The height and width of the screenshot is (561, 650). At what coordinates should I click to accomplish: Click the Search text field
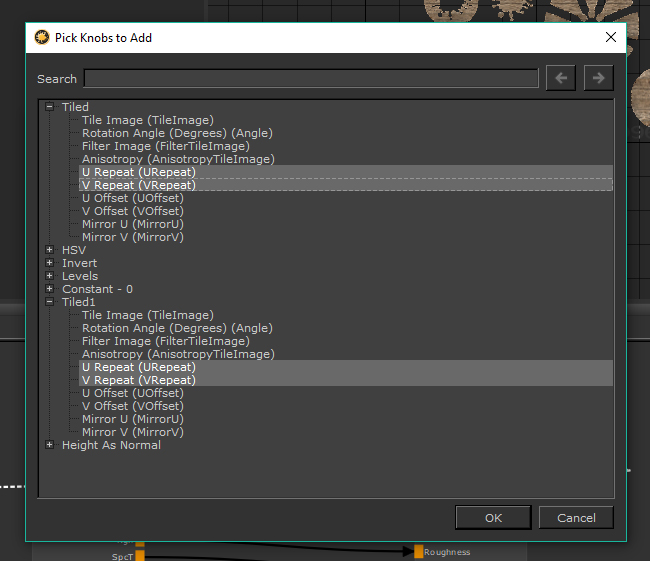311,79
